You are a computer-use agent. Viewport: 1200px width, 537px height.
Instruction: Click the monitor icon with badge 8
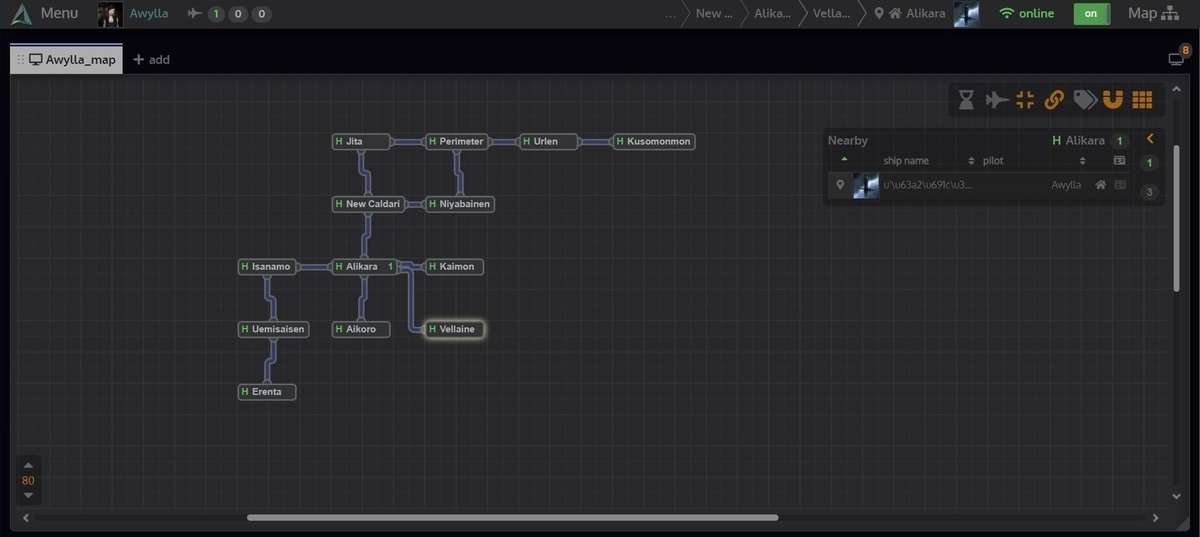point(1177,59)
